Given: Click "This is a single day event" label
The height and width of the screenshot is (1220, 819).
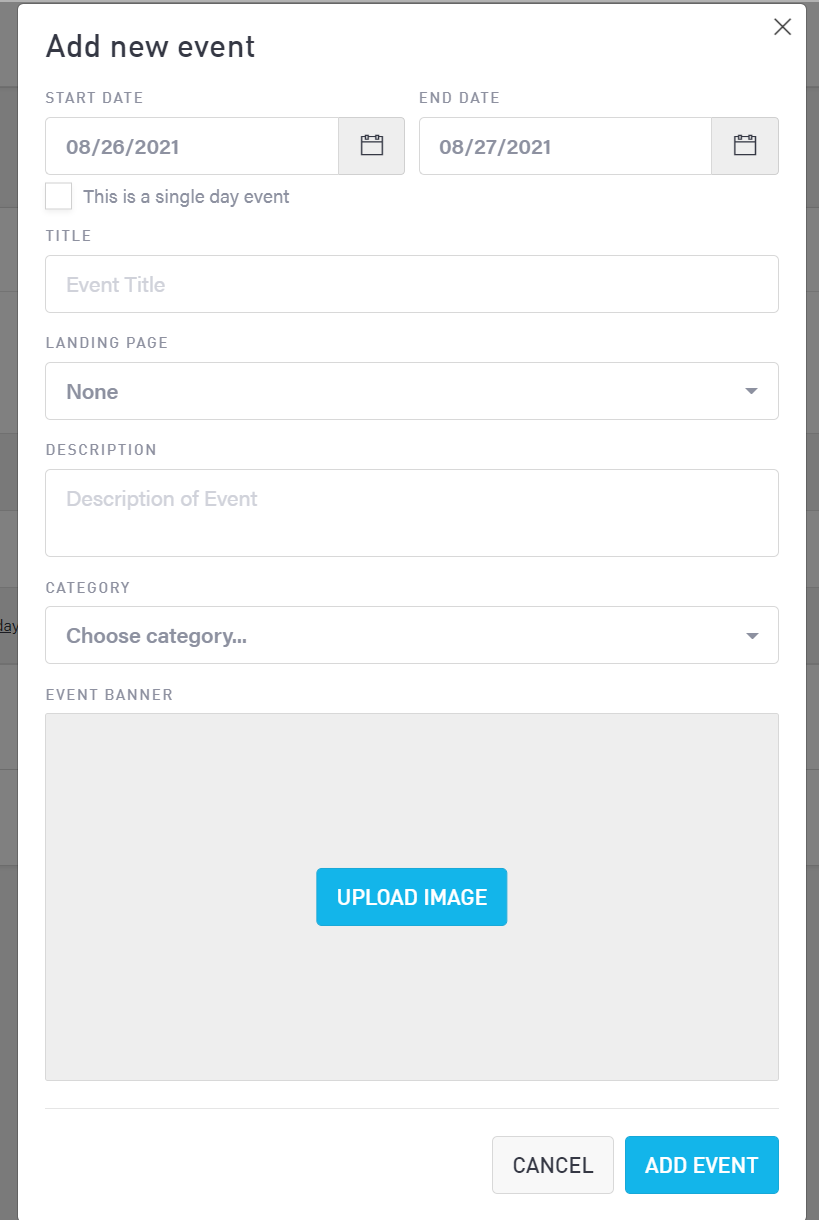Looking at the screenshot, I should point(186,197).
